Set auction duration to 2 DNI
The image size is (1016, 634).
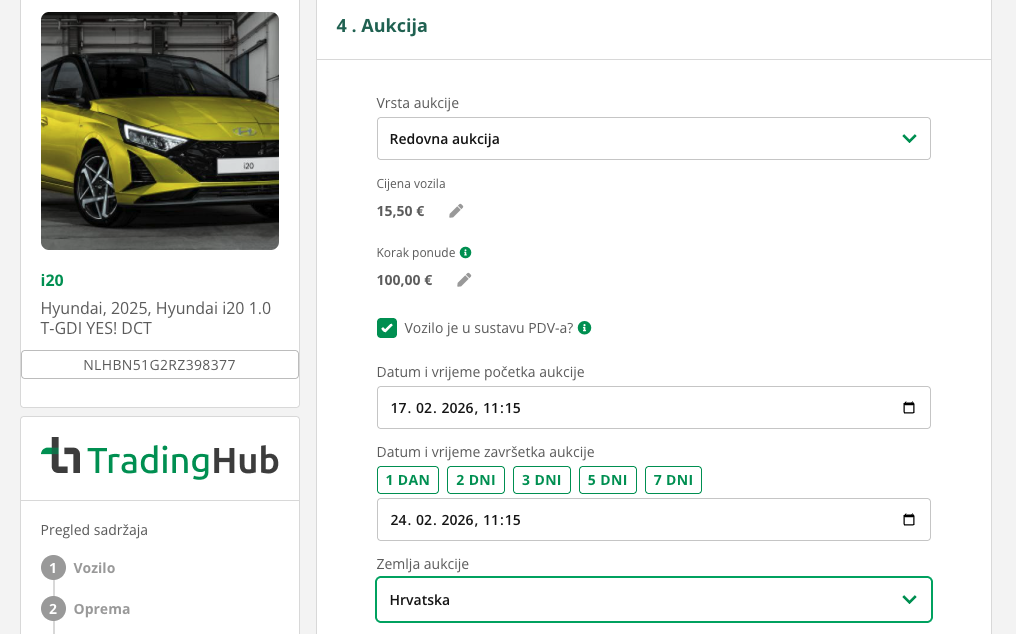476,480
